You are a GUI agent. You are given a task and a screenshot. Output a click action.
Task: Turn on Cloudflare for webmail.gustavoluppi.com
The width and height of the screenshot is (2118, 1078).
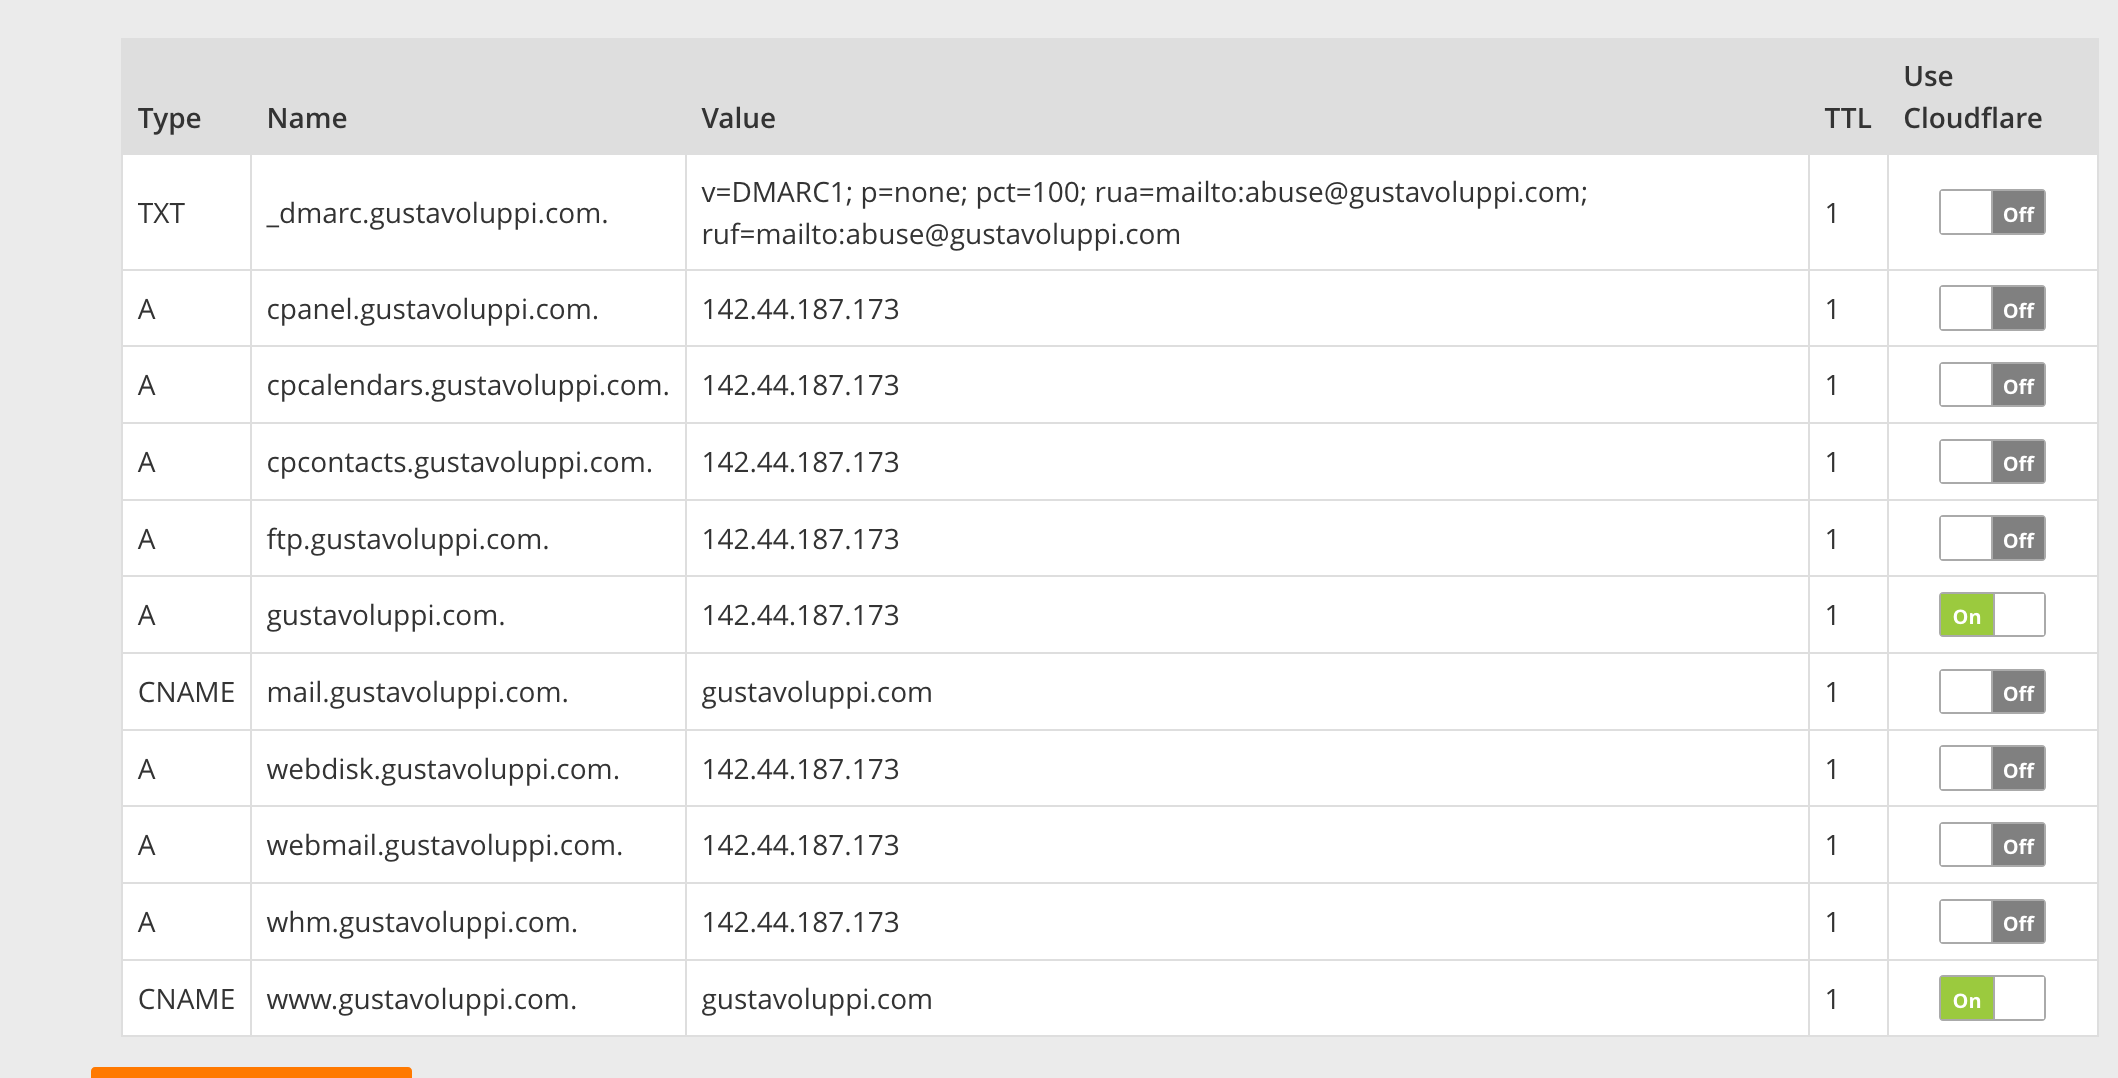point(1991,845)
